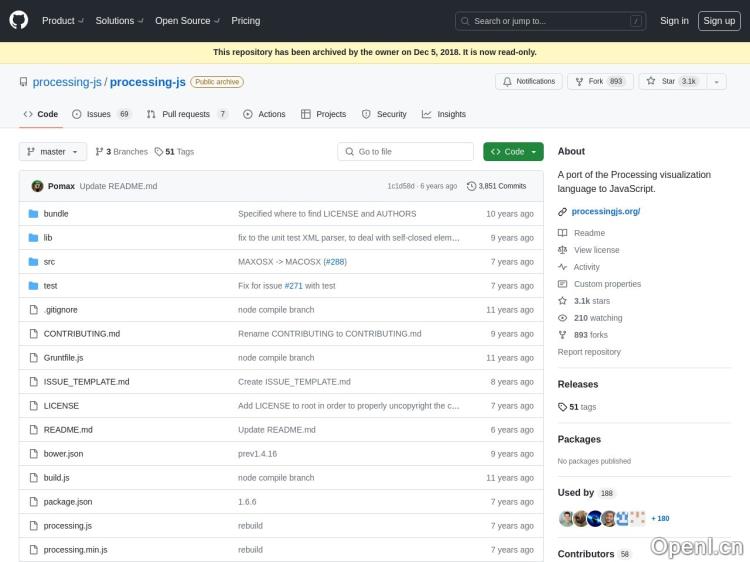The width and height of the screenshot is (750, 562).
Task: Open the 3,851 Commits history
Action: point(496,186)
